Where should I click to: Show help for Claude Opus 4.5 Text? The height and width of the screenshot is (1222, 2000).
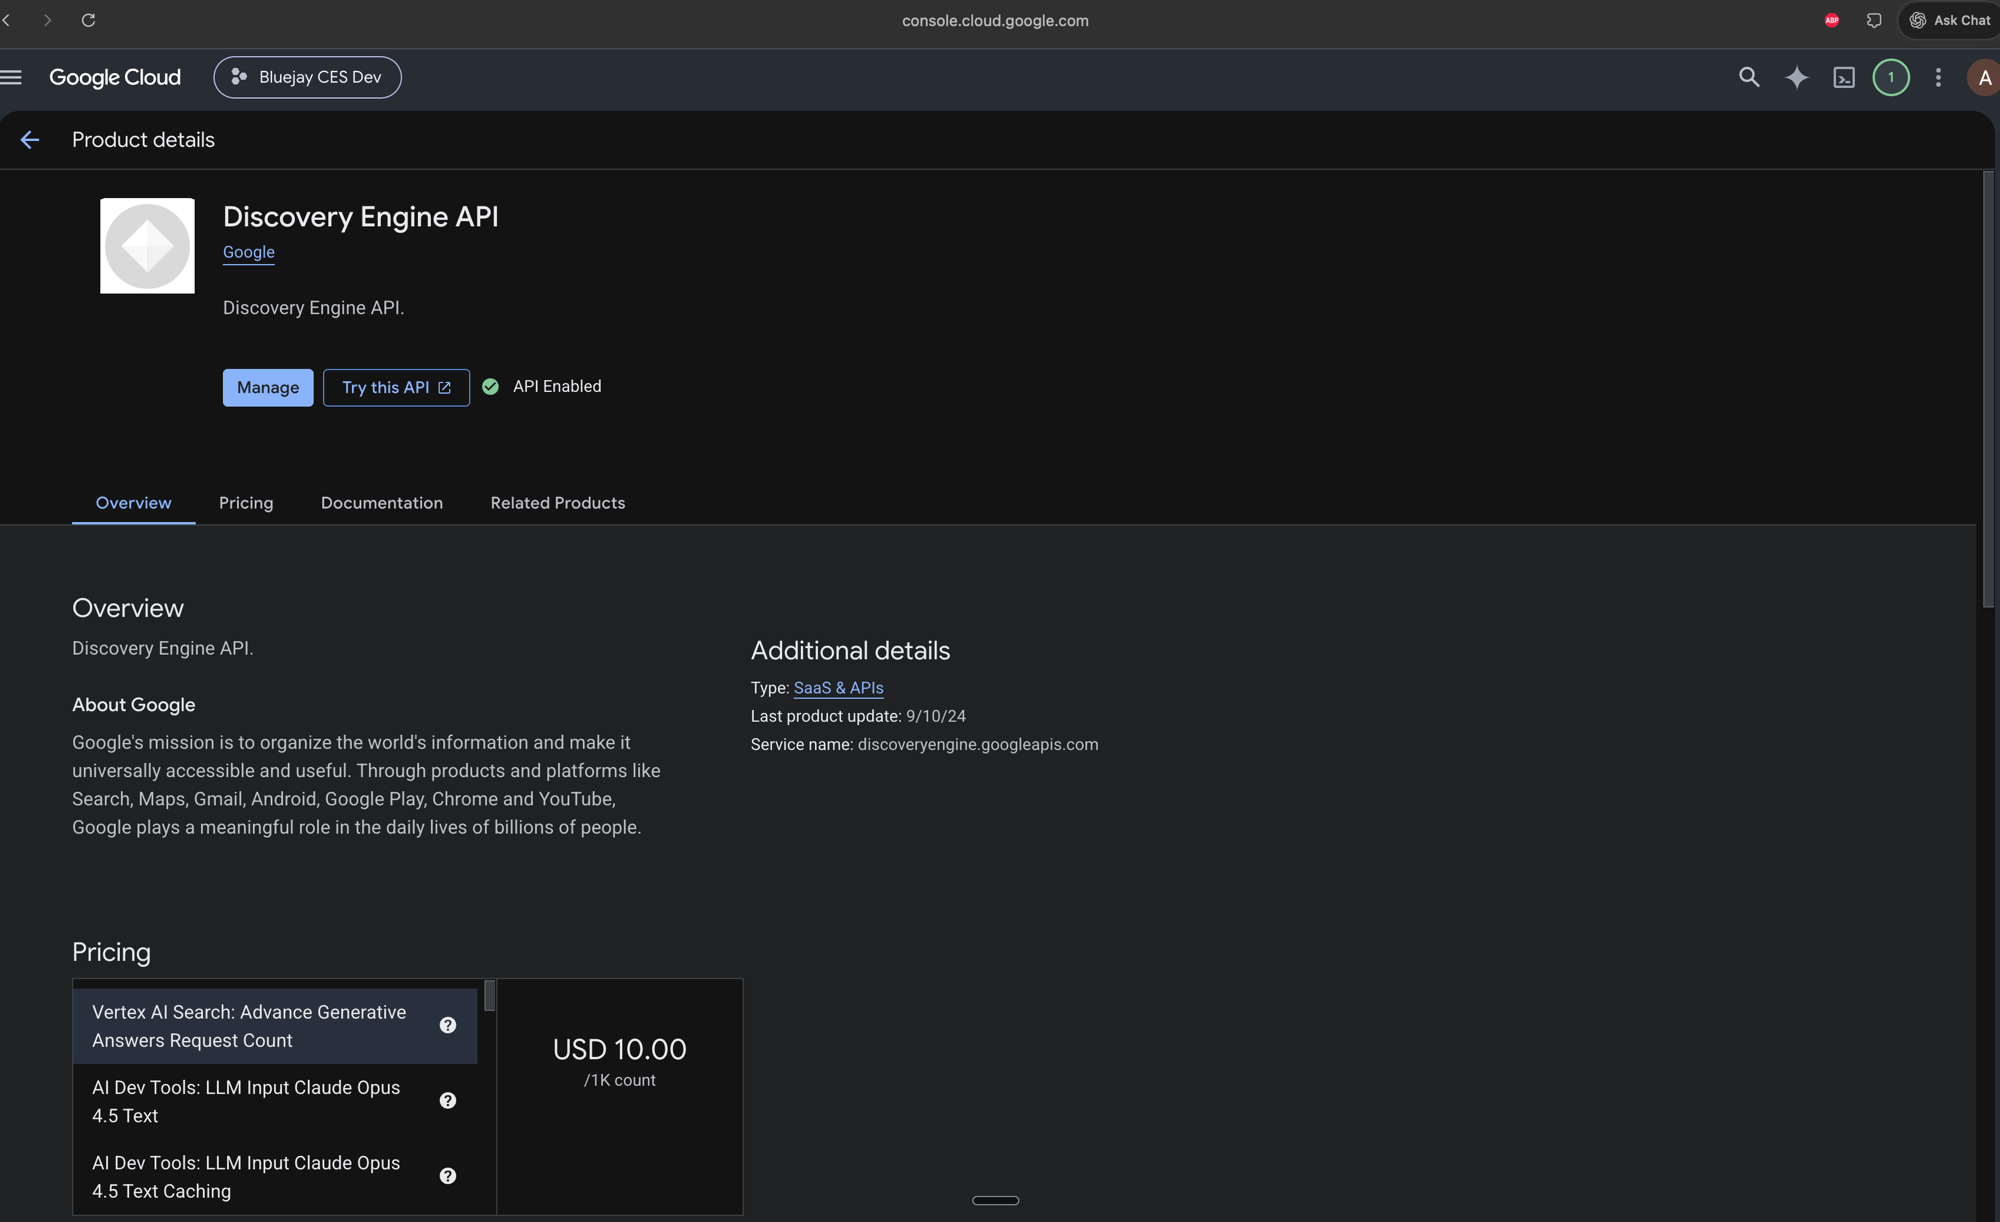[x=448, y=1100]
